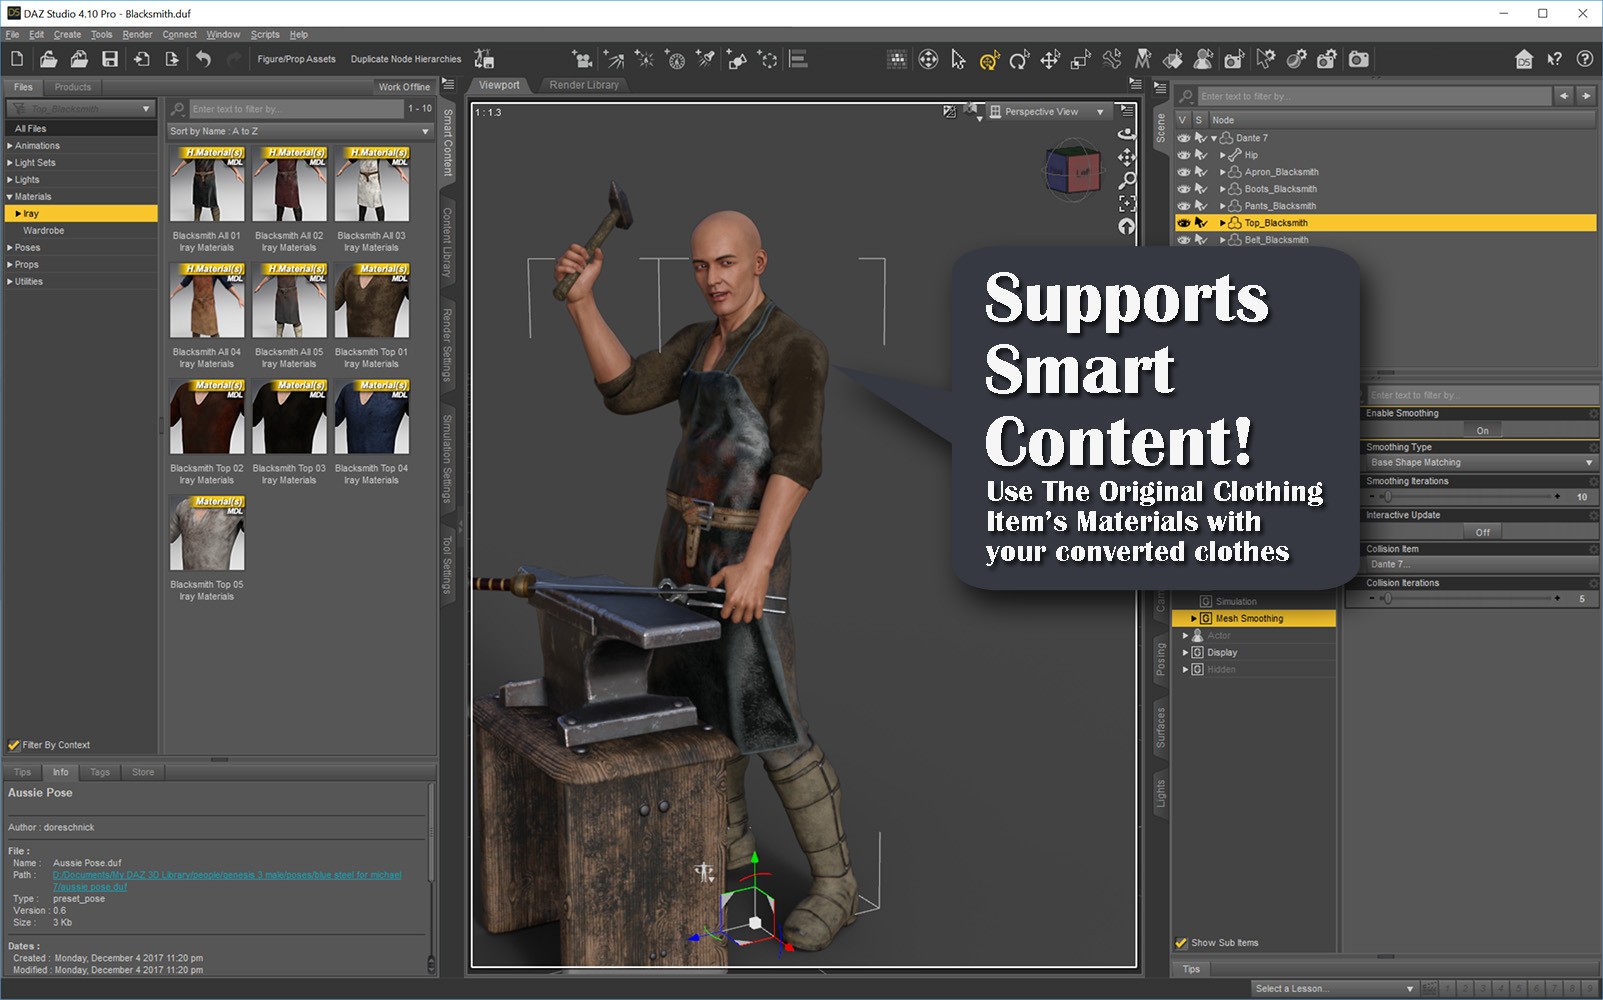Switch to the Tags tab

point(100,772)
